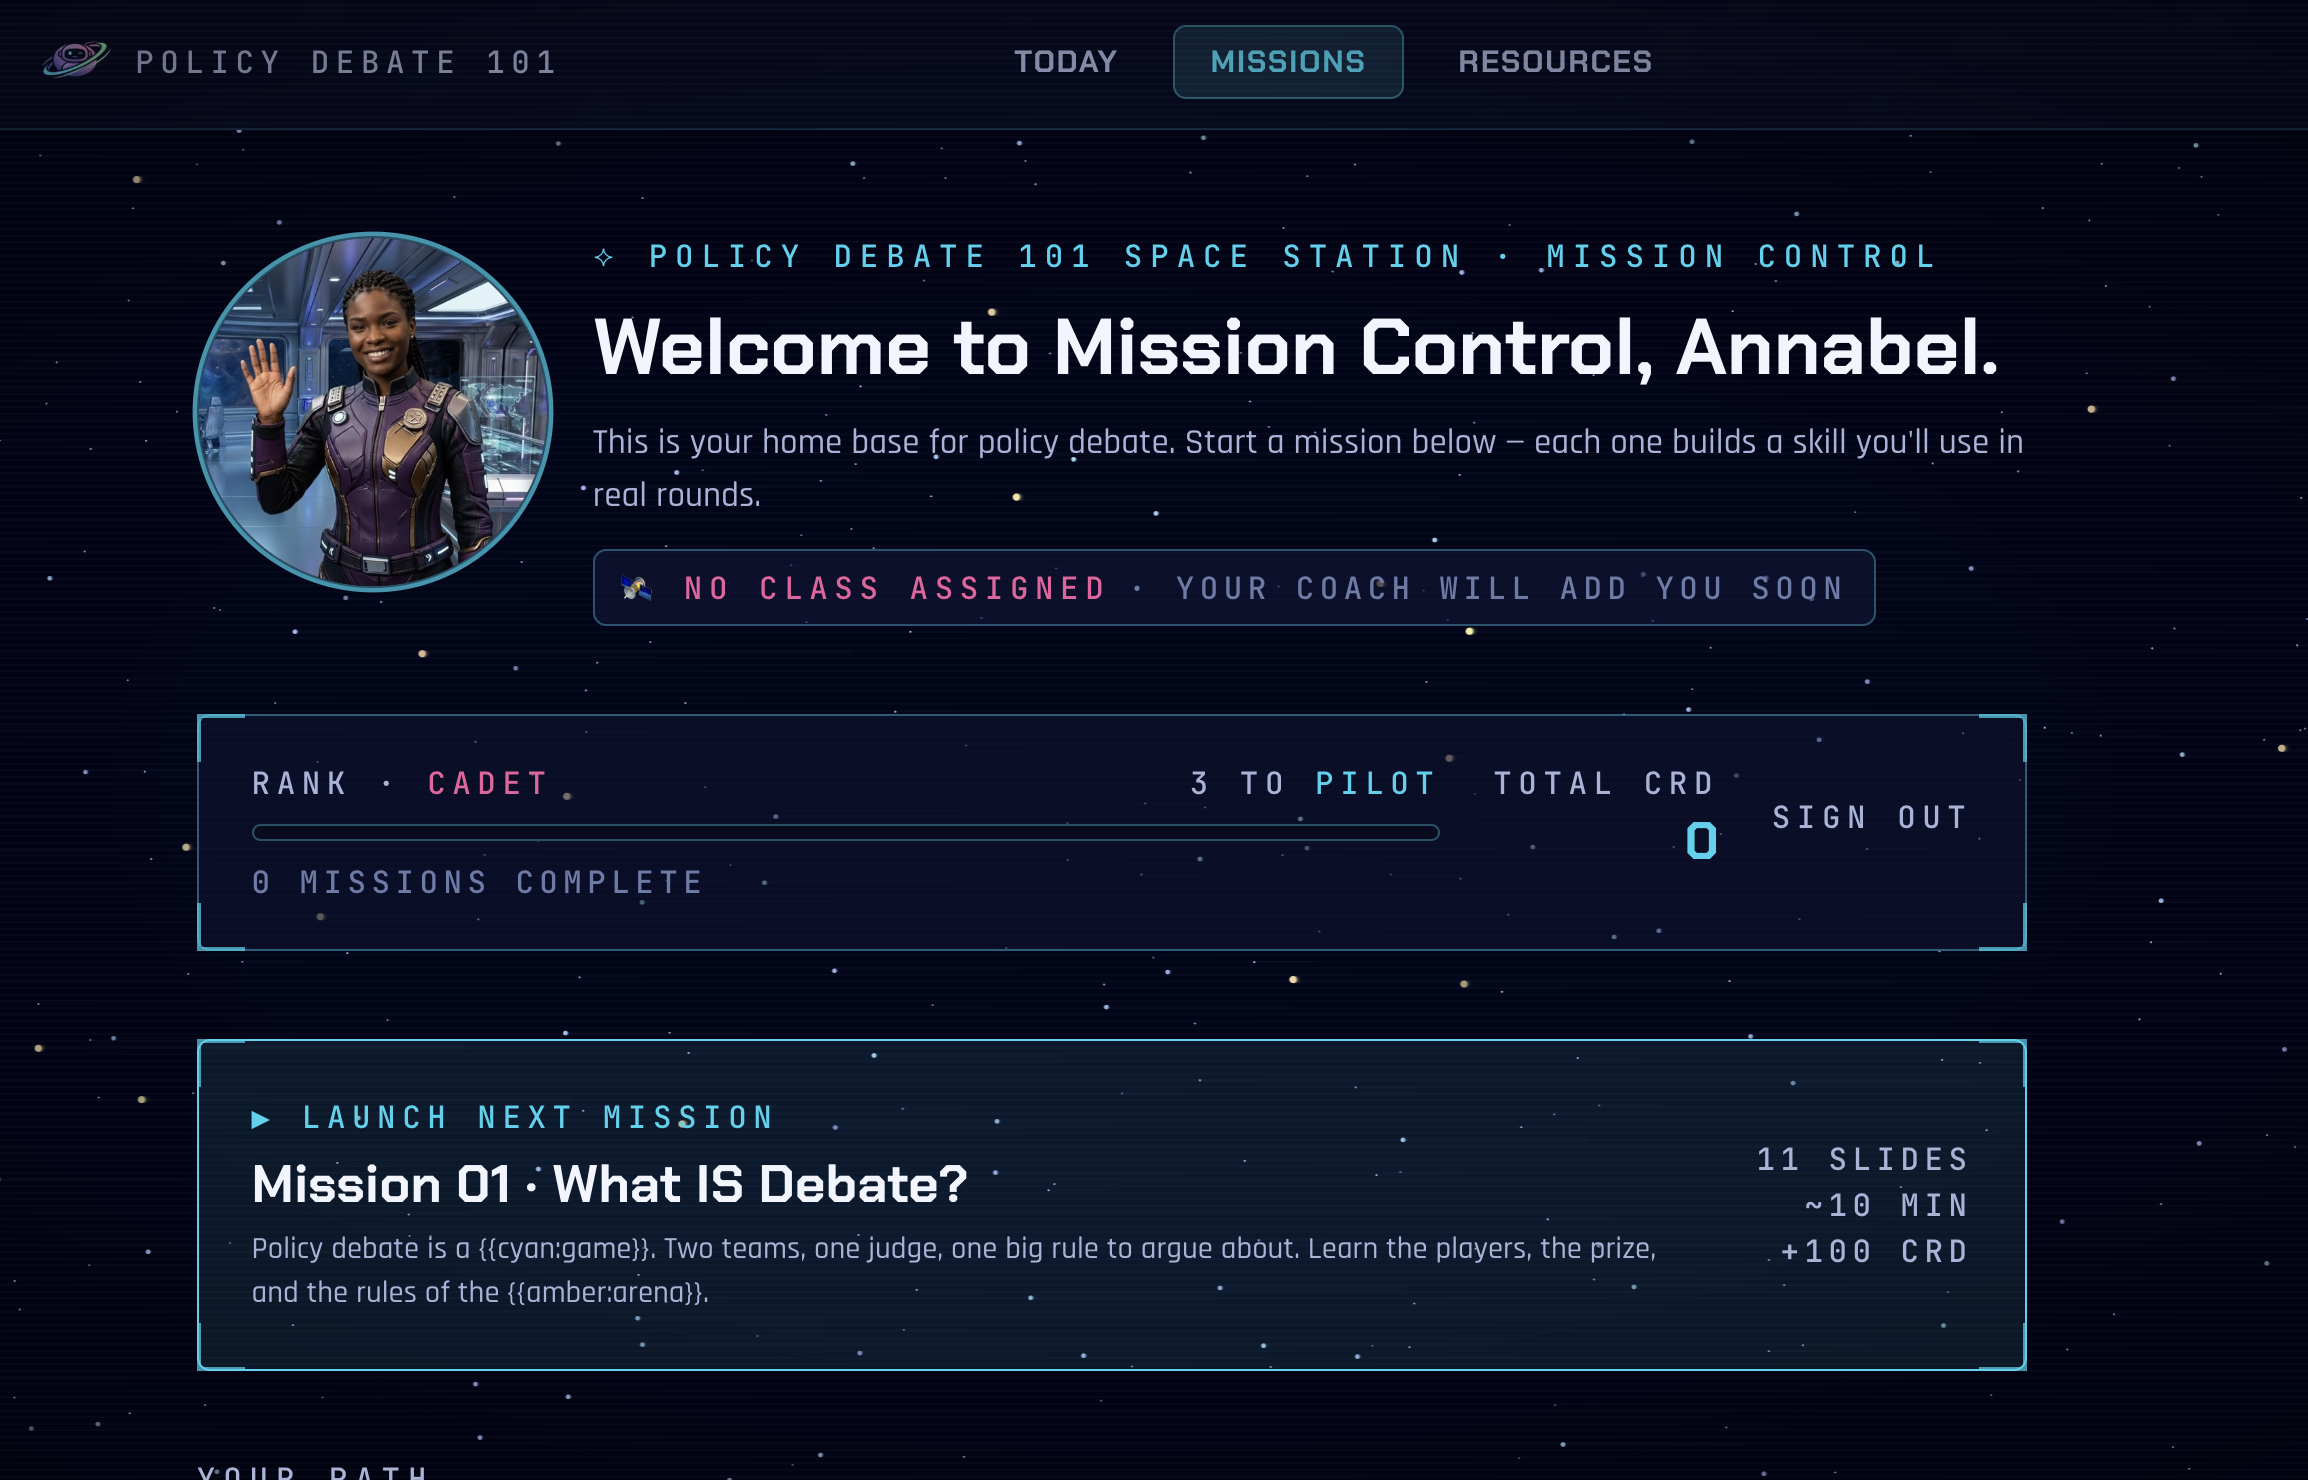Viewport: 2308px width, 1480px height.
Task: Click the ~10 Min duration text
Action: tap(1887, 1205)
